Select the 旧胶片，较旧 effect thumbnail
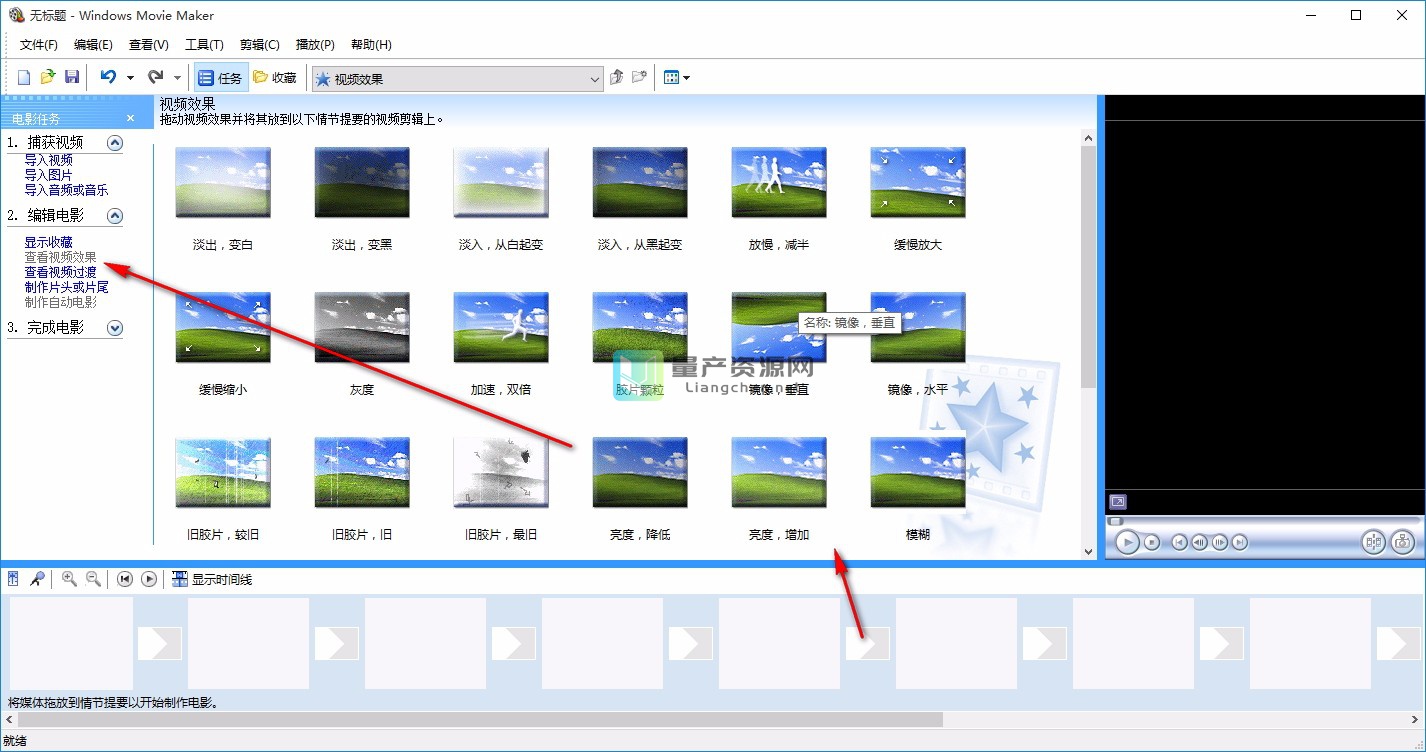Image resolution: width=1426 pixels, height=752 pixels. [x=222, y=472]
